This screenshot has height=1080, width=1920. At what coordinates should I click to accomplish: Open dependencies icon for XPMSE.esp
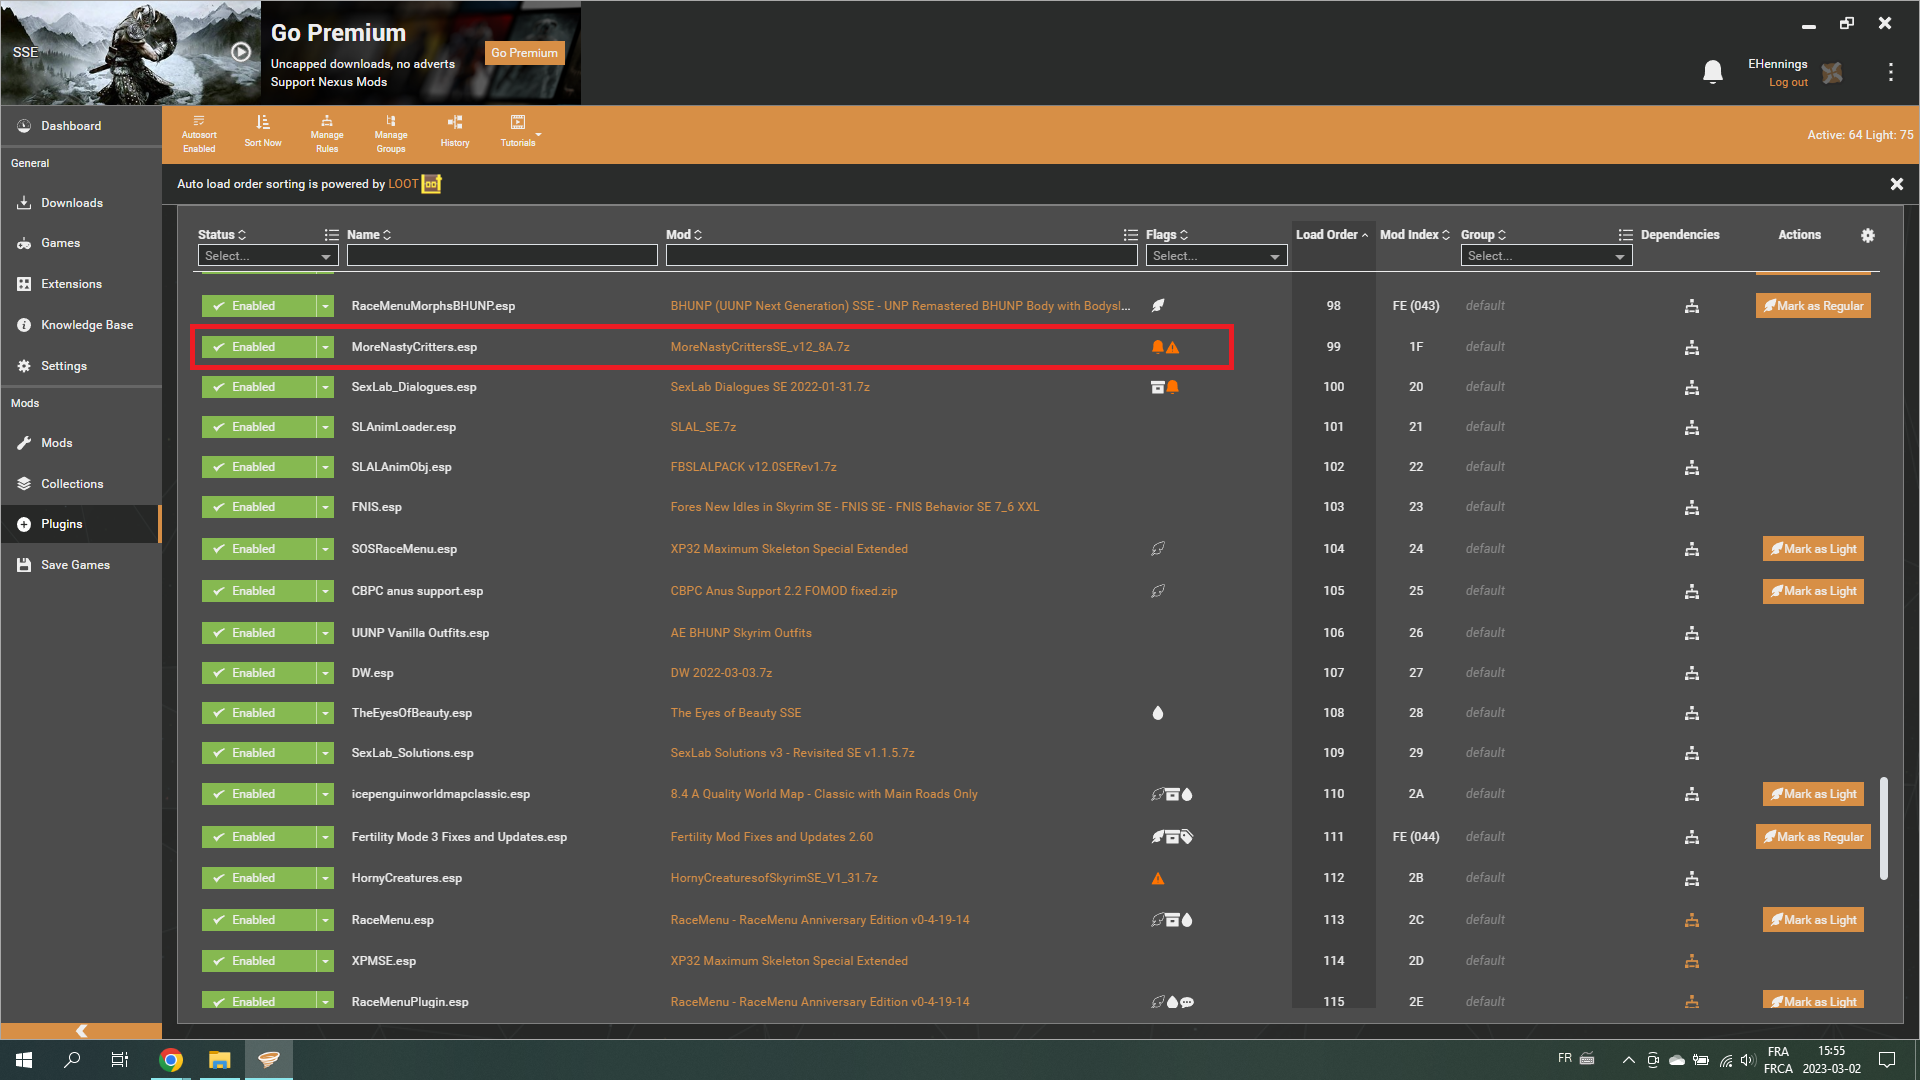pyautogui.click(x=1692, y=961)
